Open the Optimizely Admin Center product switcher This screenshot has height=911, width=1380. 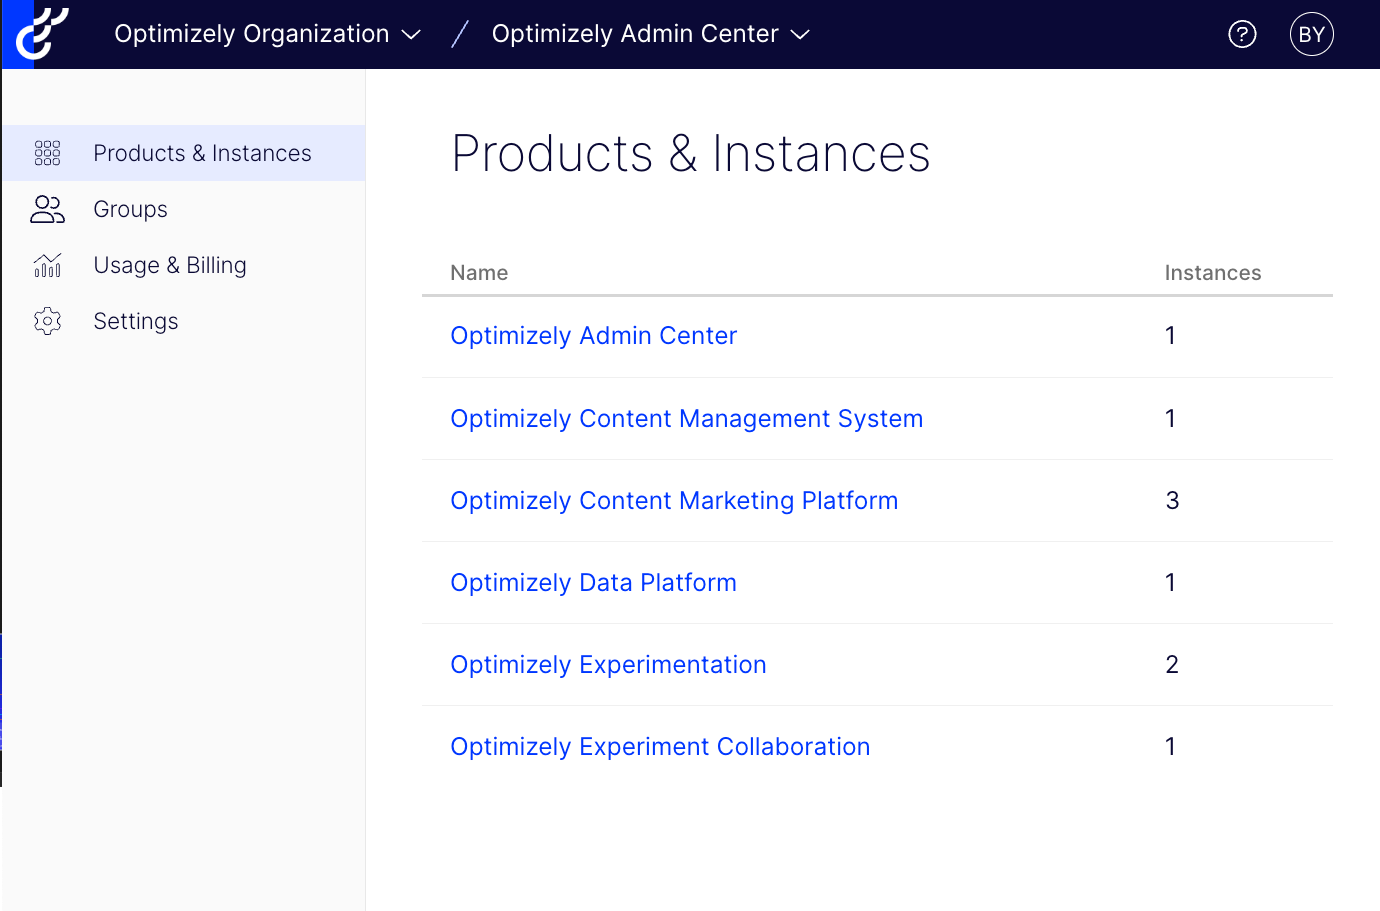click(649, 33)
